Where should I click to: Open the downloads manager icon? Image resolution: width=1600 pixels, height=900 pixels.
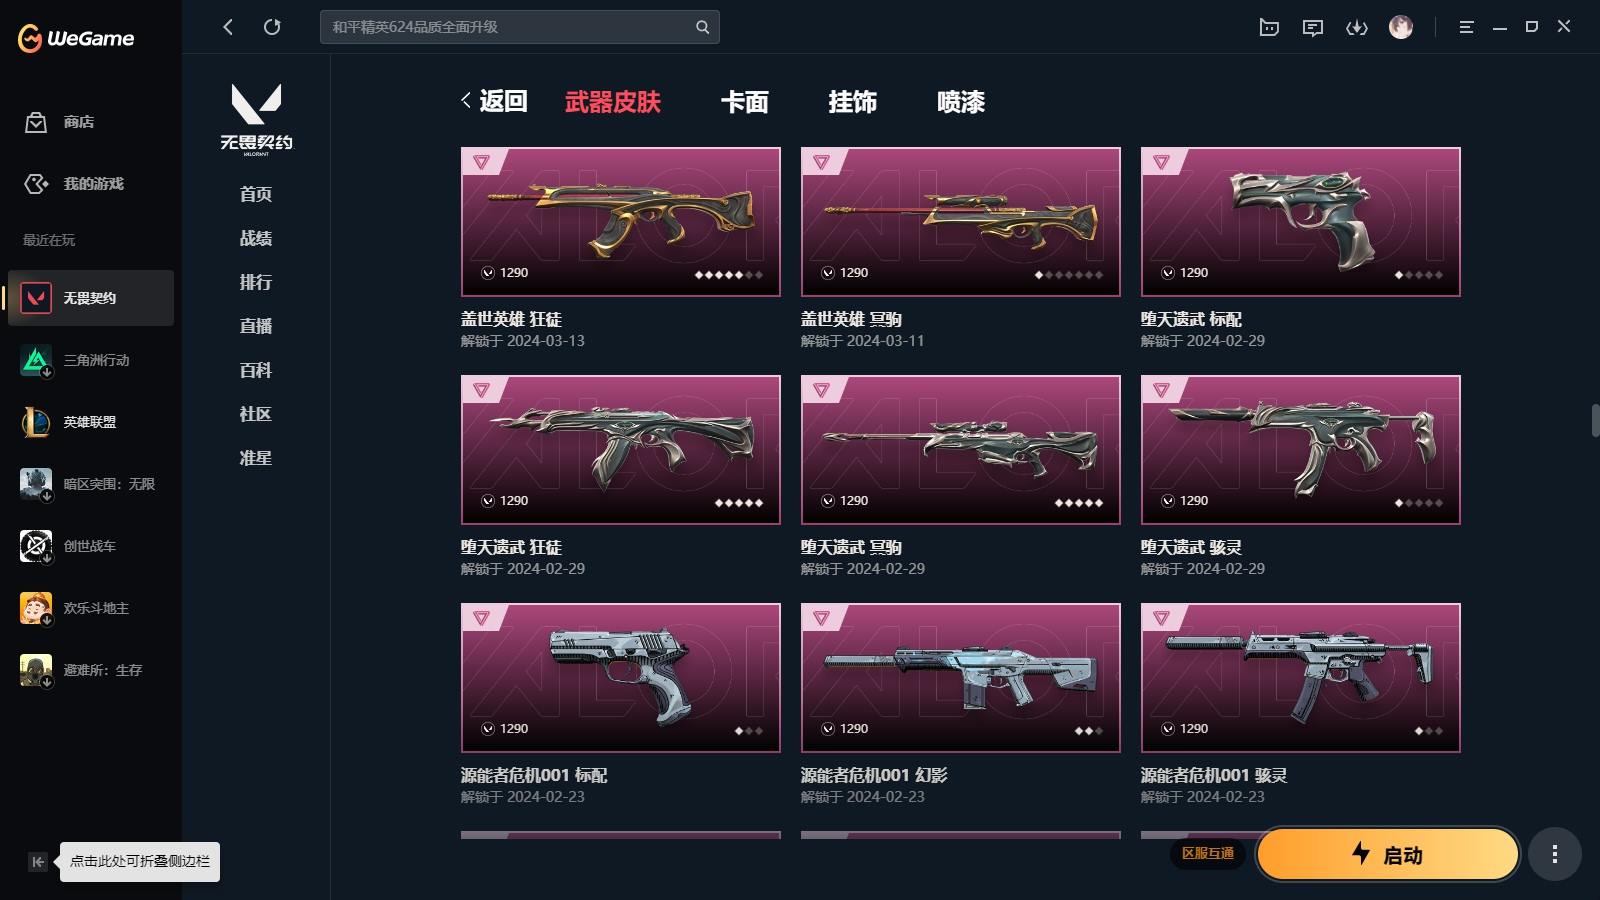click(x=1357, y=27)
